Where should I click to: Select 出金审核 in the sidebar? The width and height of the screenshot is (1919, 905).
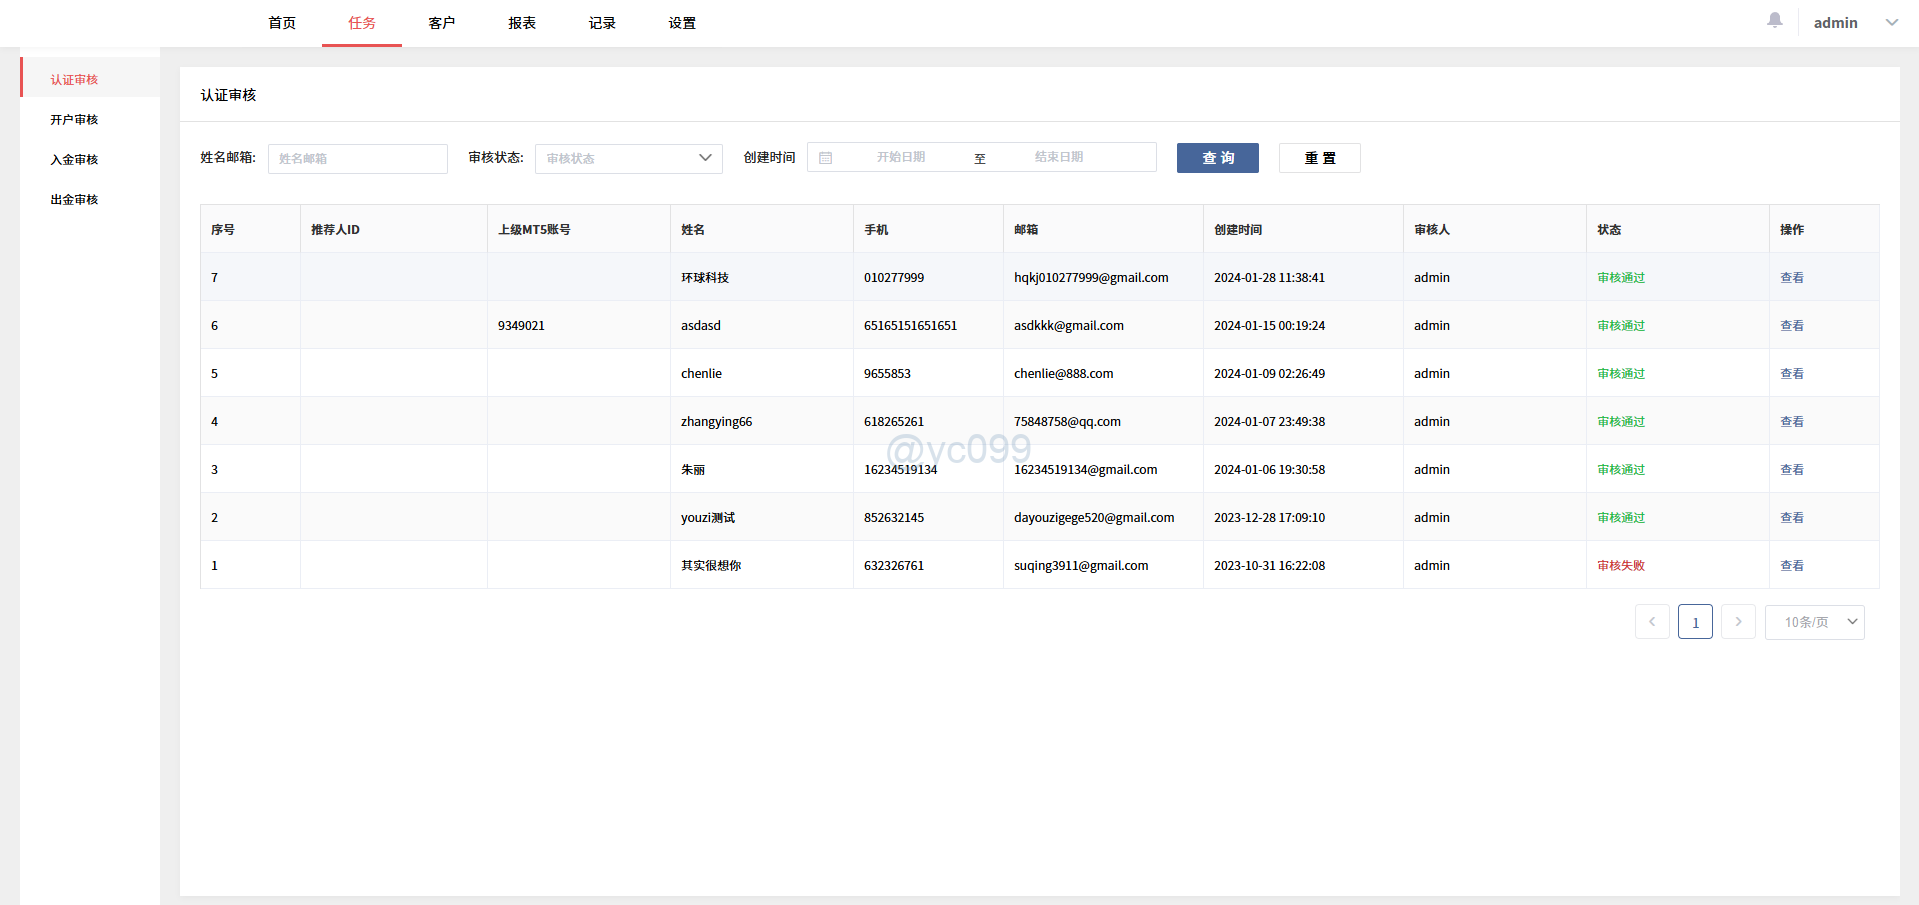(74, 198)
